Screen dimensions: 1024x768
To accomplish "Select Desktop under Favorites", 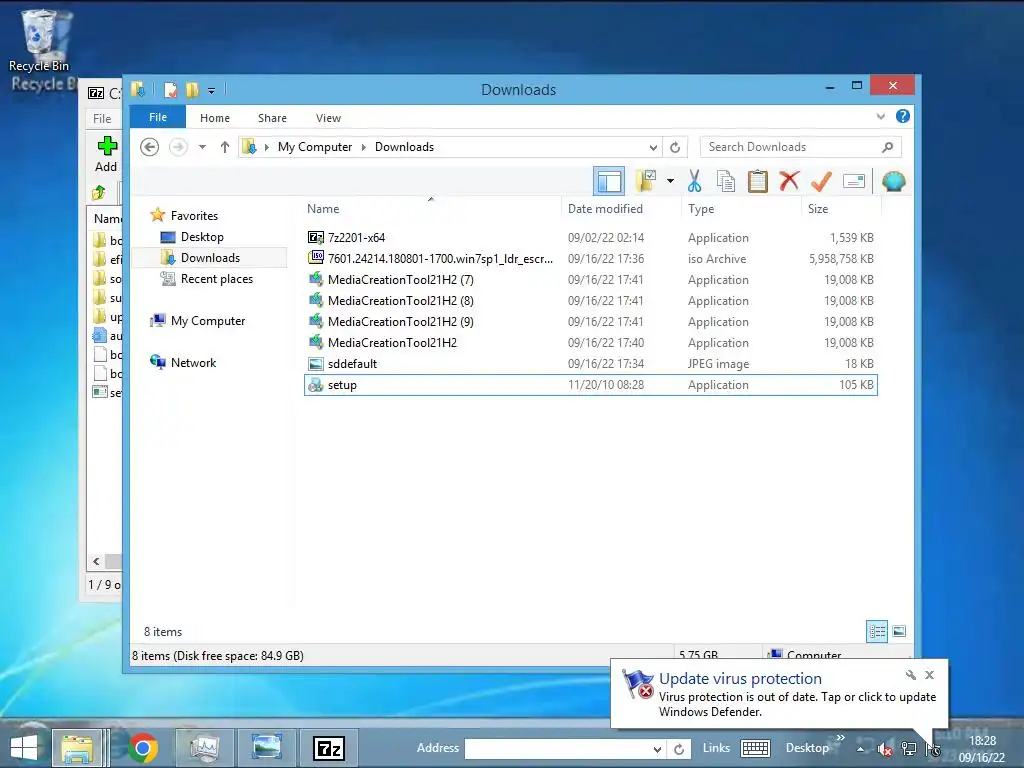I will click(x=202, y=237).
